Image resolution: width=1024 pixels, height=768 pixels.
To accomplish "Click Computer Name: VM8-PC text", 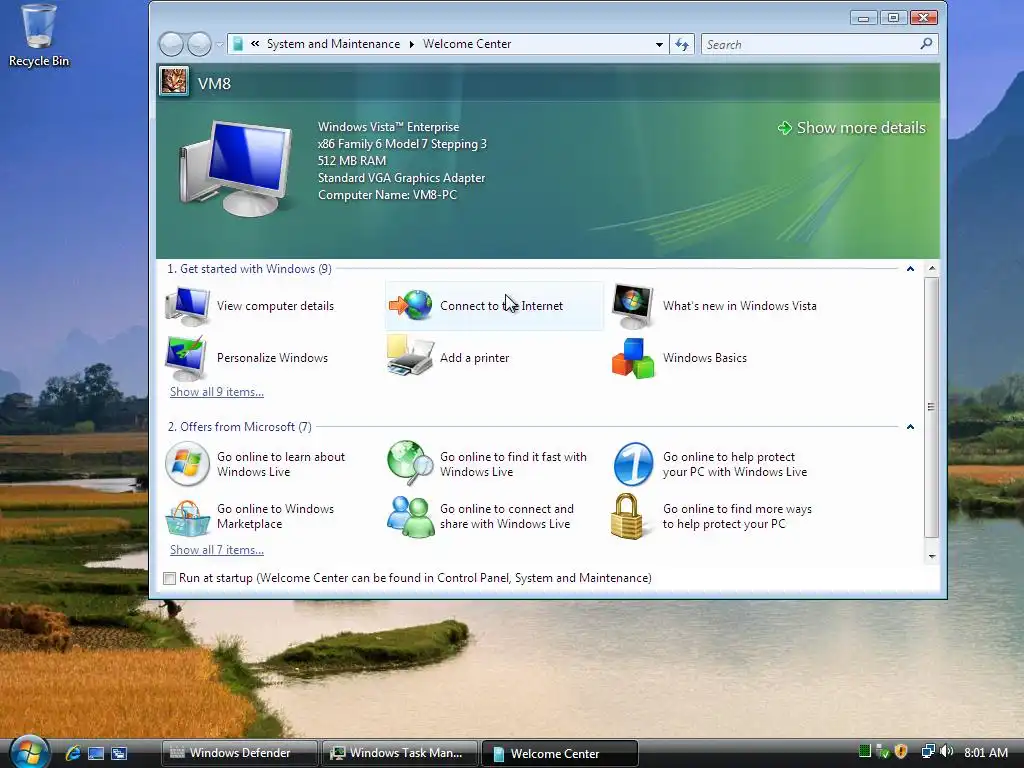I will click(x=387, y=195).
